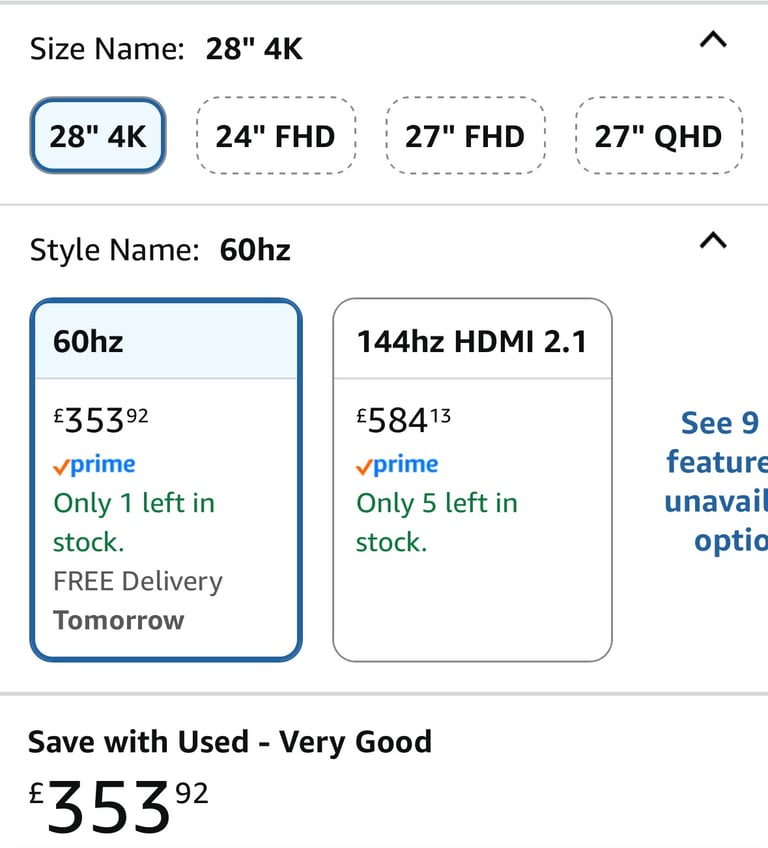Viewport: 768px width, 848px height.
Task: Pick the 27" FHD size option
Action: [465, 136]
